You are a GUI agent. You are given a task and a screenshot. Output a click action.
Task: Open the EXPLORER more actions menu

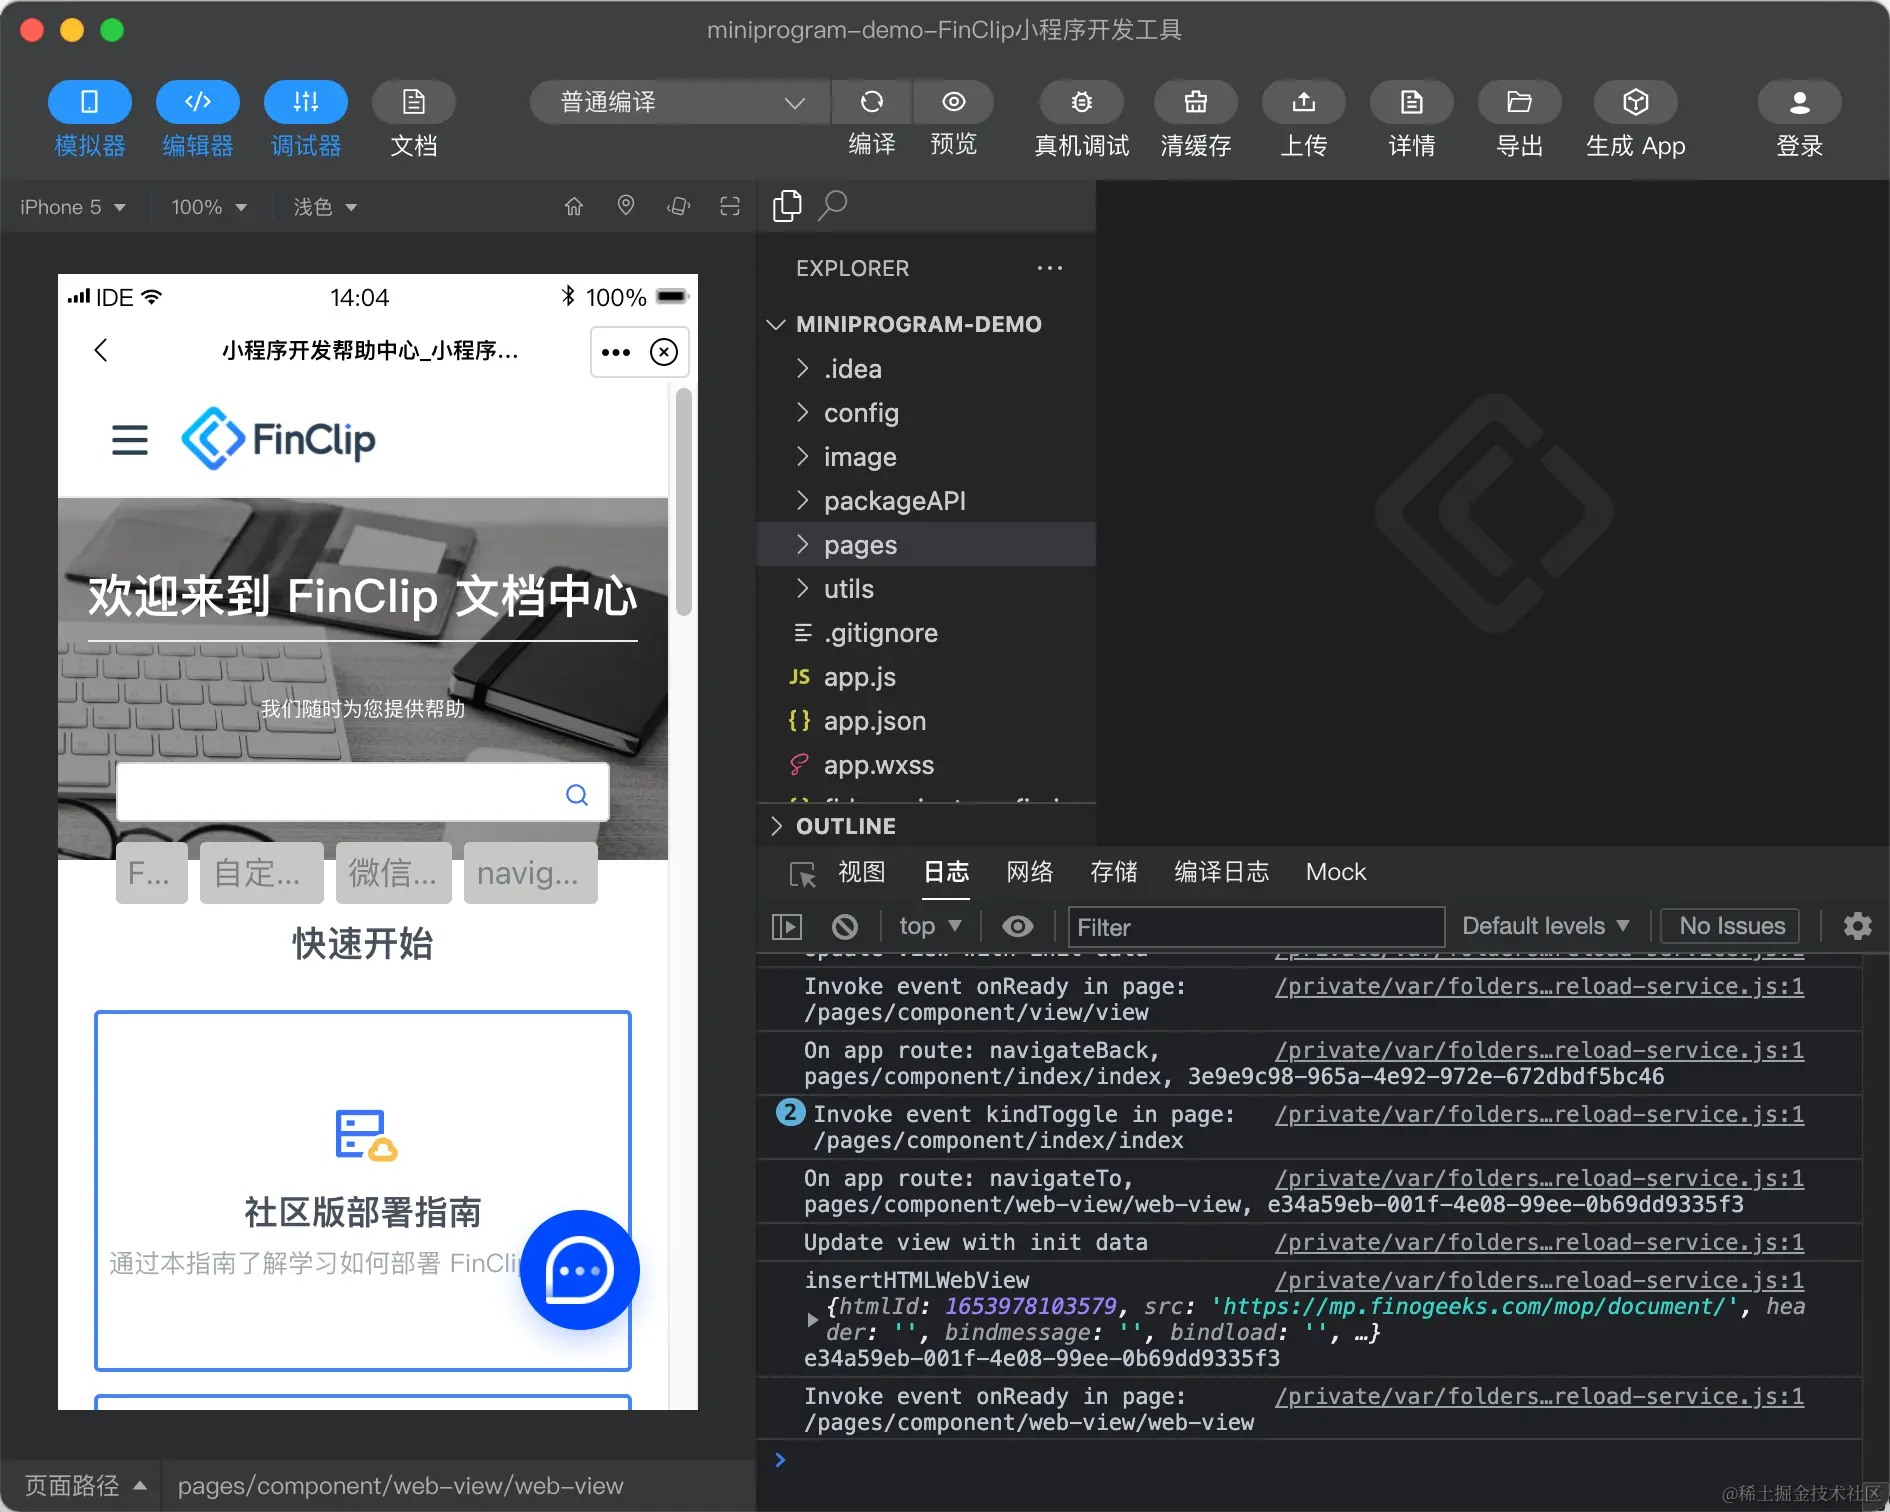point(1050,268)
